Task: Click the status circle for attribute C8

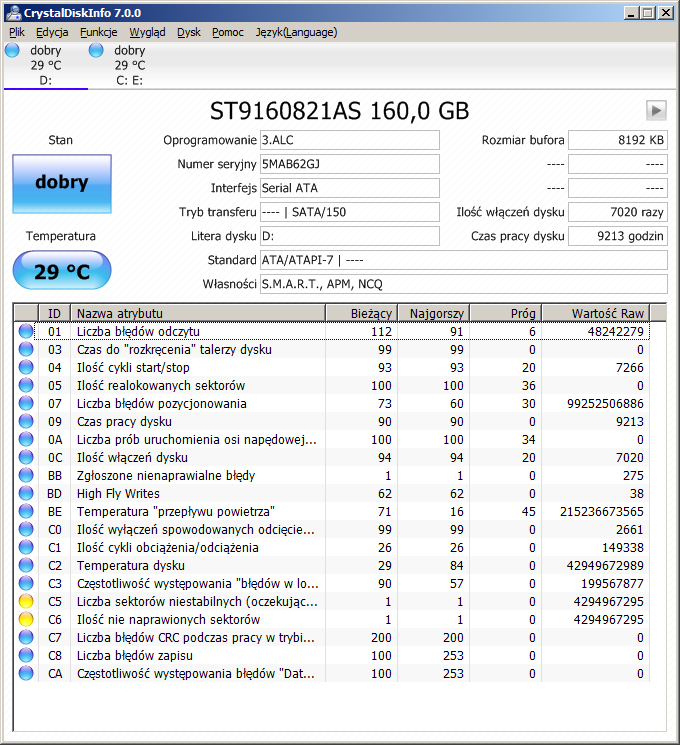Action: click(26, 656)
